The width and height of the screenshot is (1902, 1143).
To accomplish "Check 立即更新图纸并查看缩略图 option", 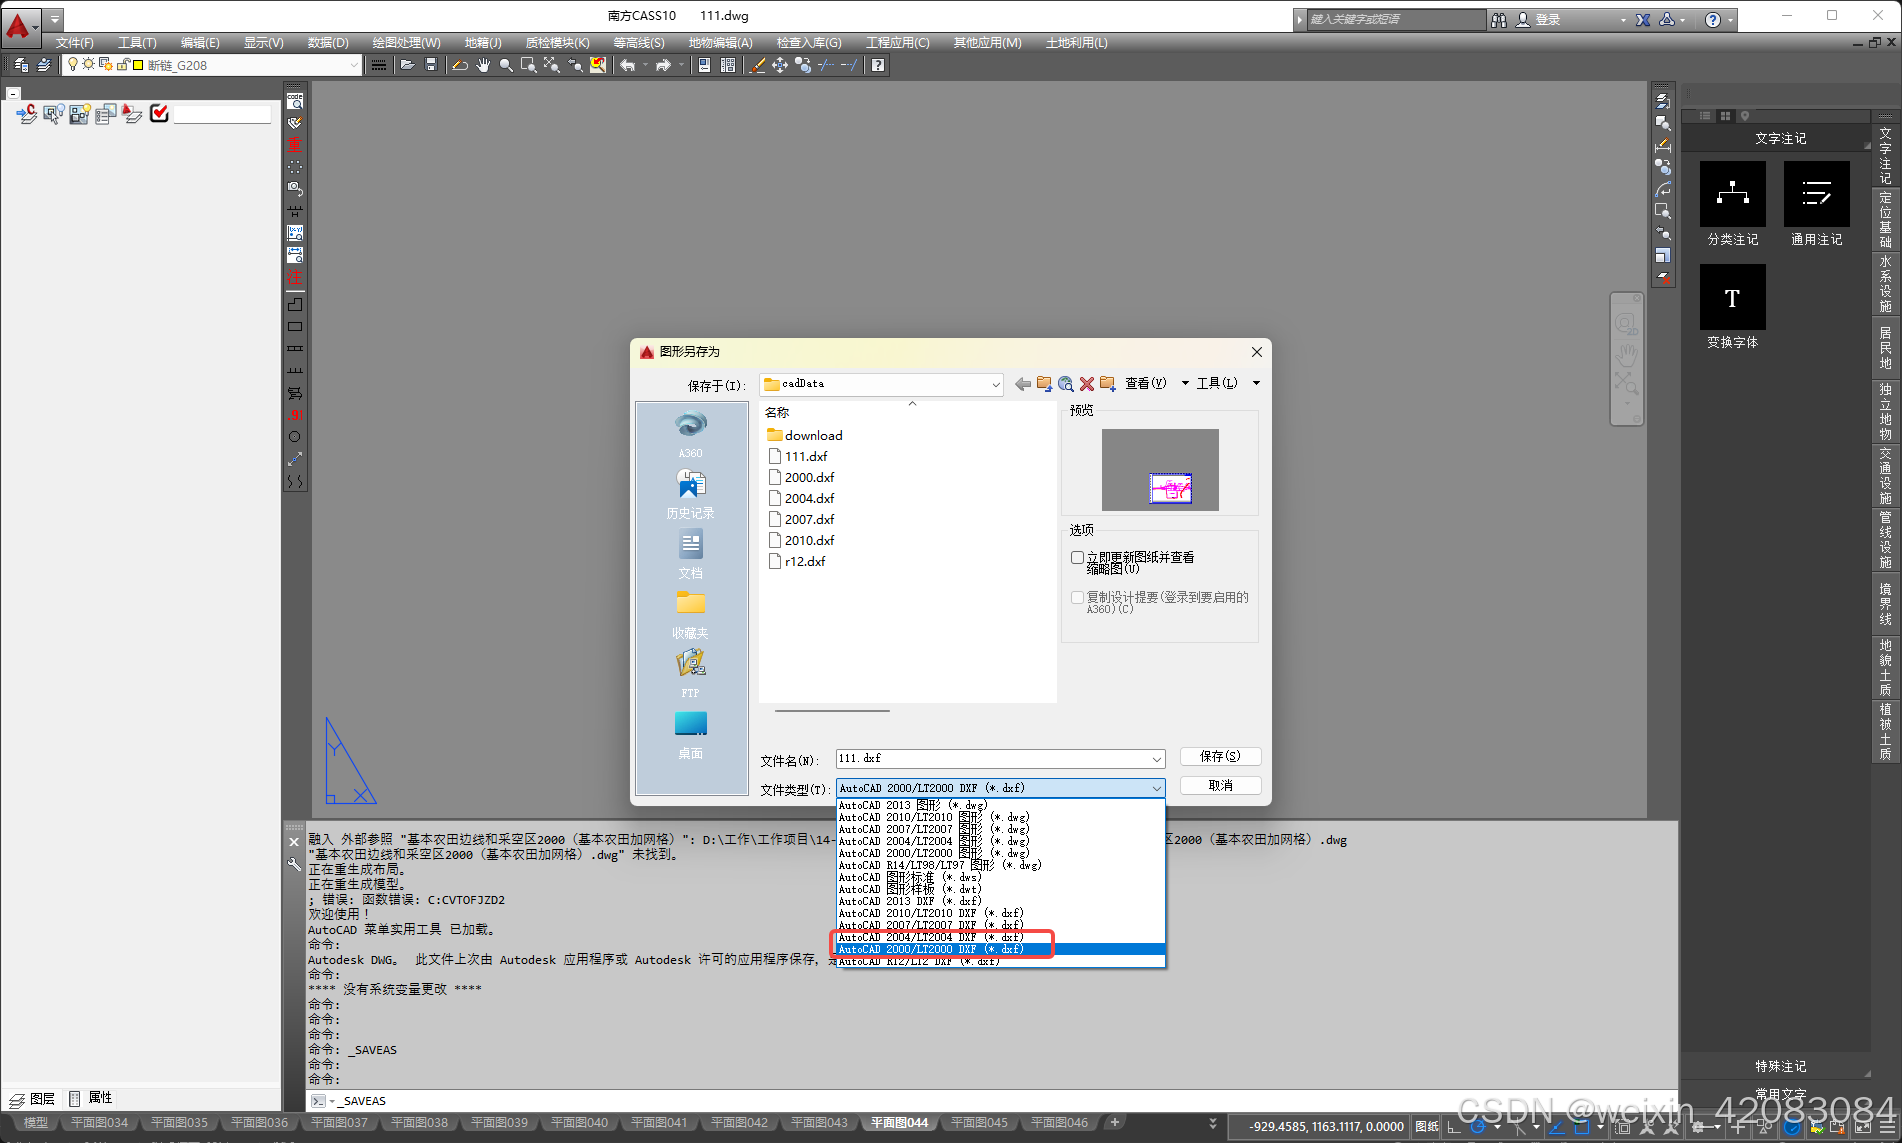I will pos(1077,558).
